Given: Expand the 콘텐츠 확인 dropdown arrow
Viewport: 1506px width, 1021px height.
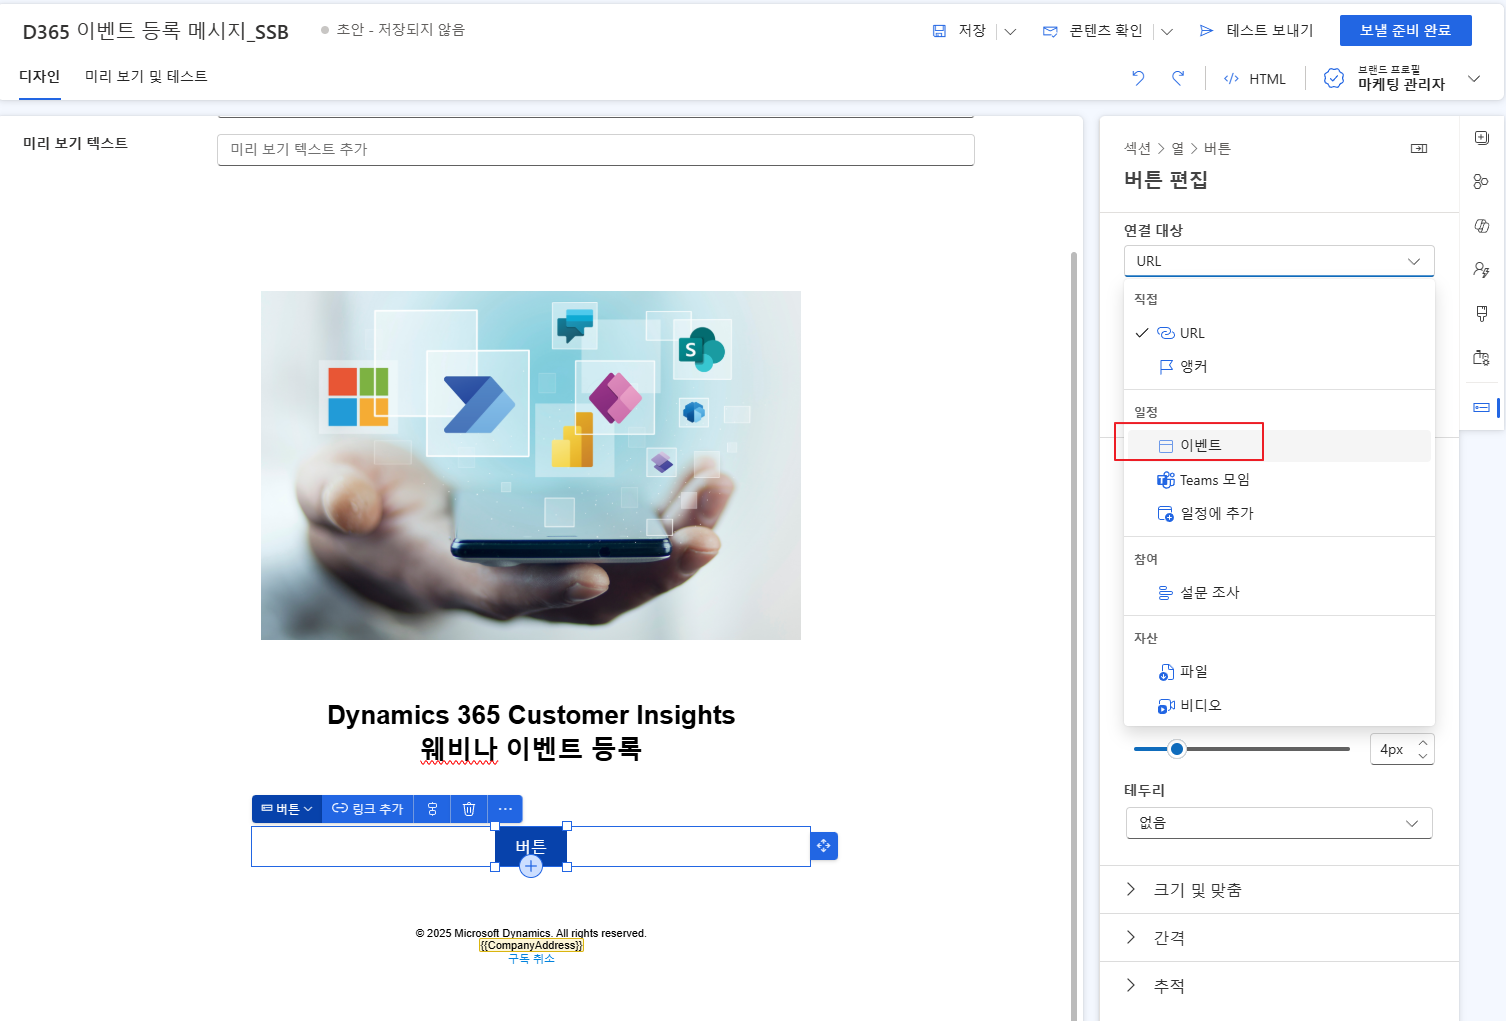Looking at the screenshot, I should 1167,31.
